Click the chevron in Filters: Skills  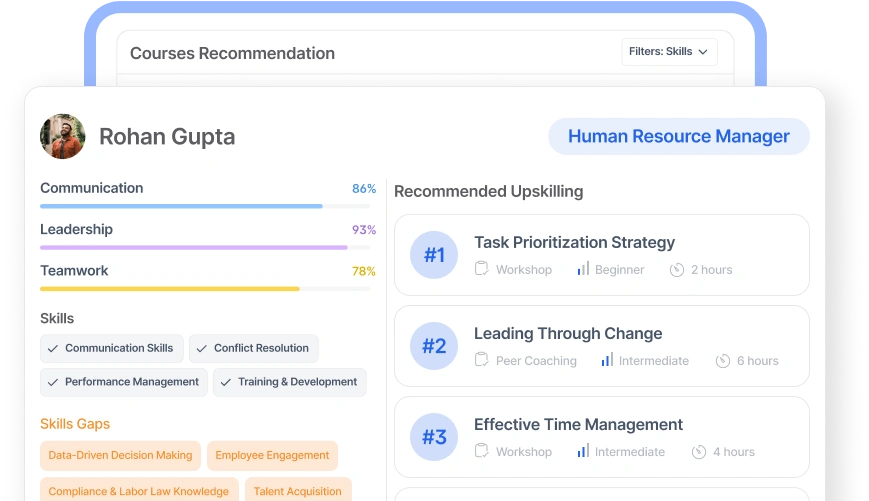[703, 52]
